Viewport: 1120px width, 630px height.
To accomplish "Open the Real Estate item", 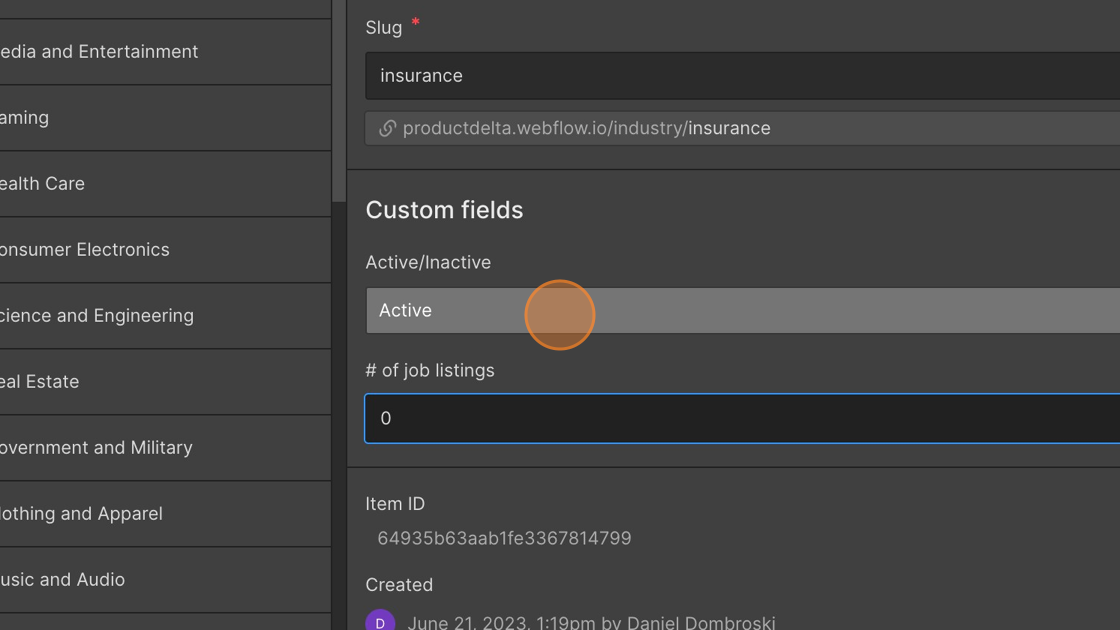I will click(x=165, y=381).
